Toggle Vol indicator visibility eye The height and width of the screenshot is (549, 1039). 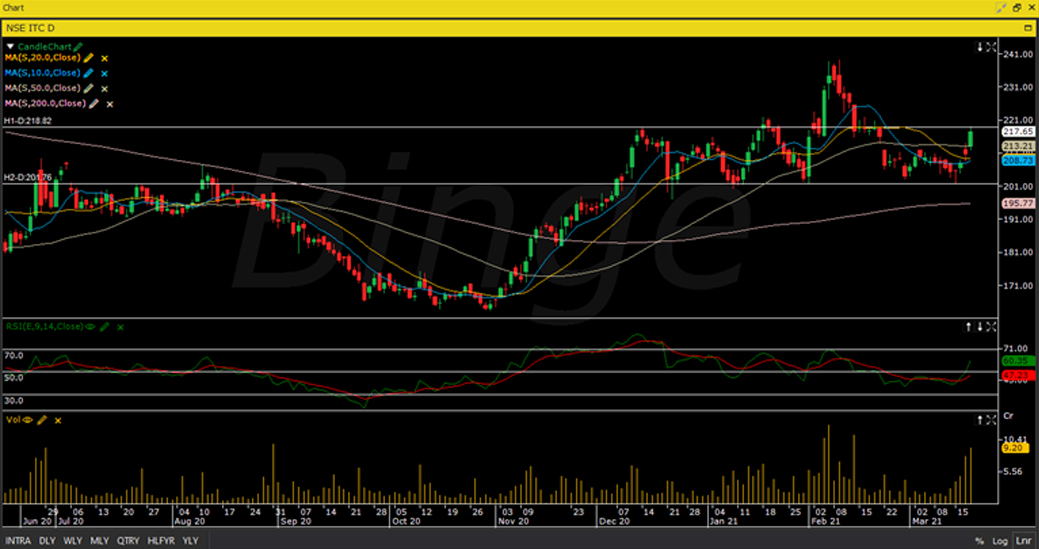pyautogui.click(x=28, y=420)
